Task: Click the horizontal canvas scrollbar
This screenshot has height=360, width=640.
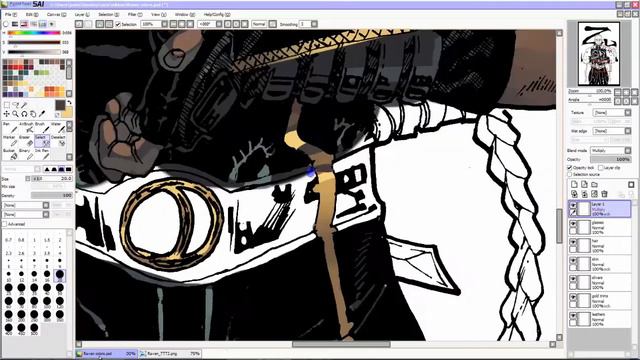Action: (341, 344)
